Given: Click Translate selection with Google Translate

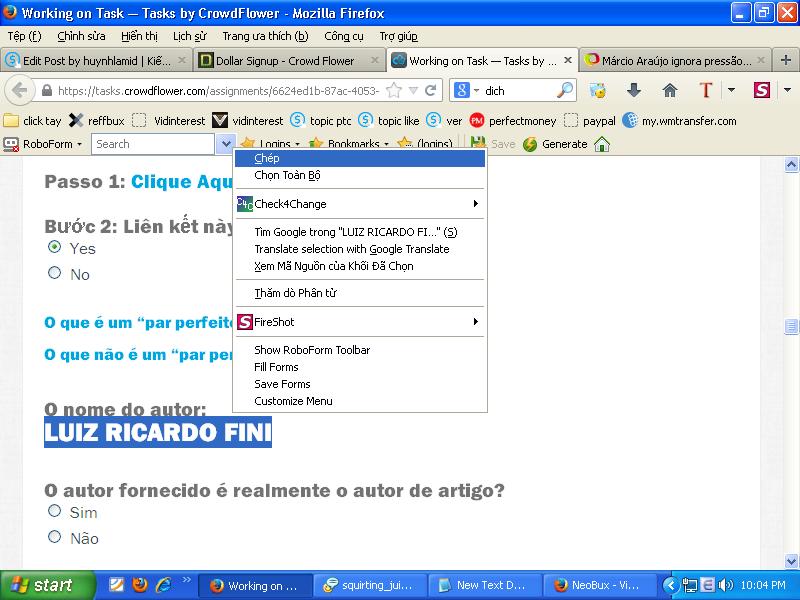Looking at the screenshot, I should tap(360, 249).
